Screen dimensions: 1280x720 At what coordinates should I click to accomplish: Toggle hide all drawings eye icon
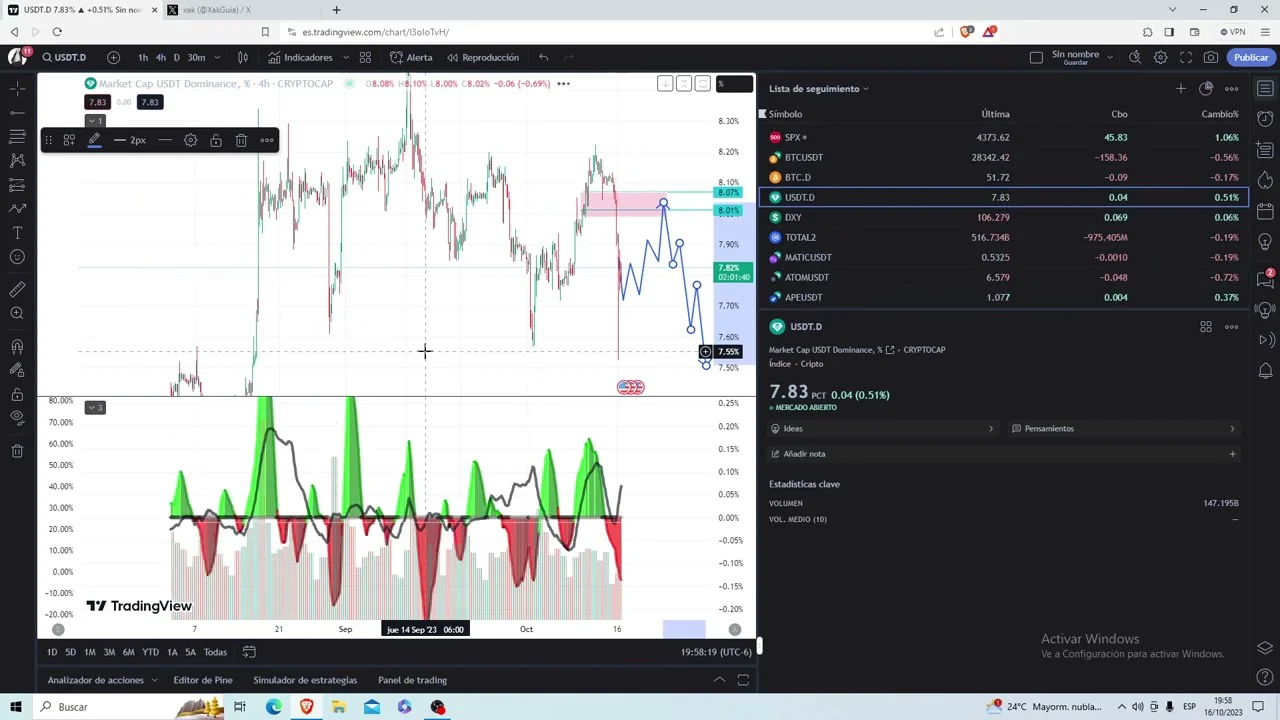tap(17, 418)
